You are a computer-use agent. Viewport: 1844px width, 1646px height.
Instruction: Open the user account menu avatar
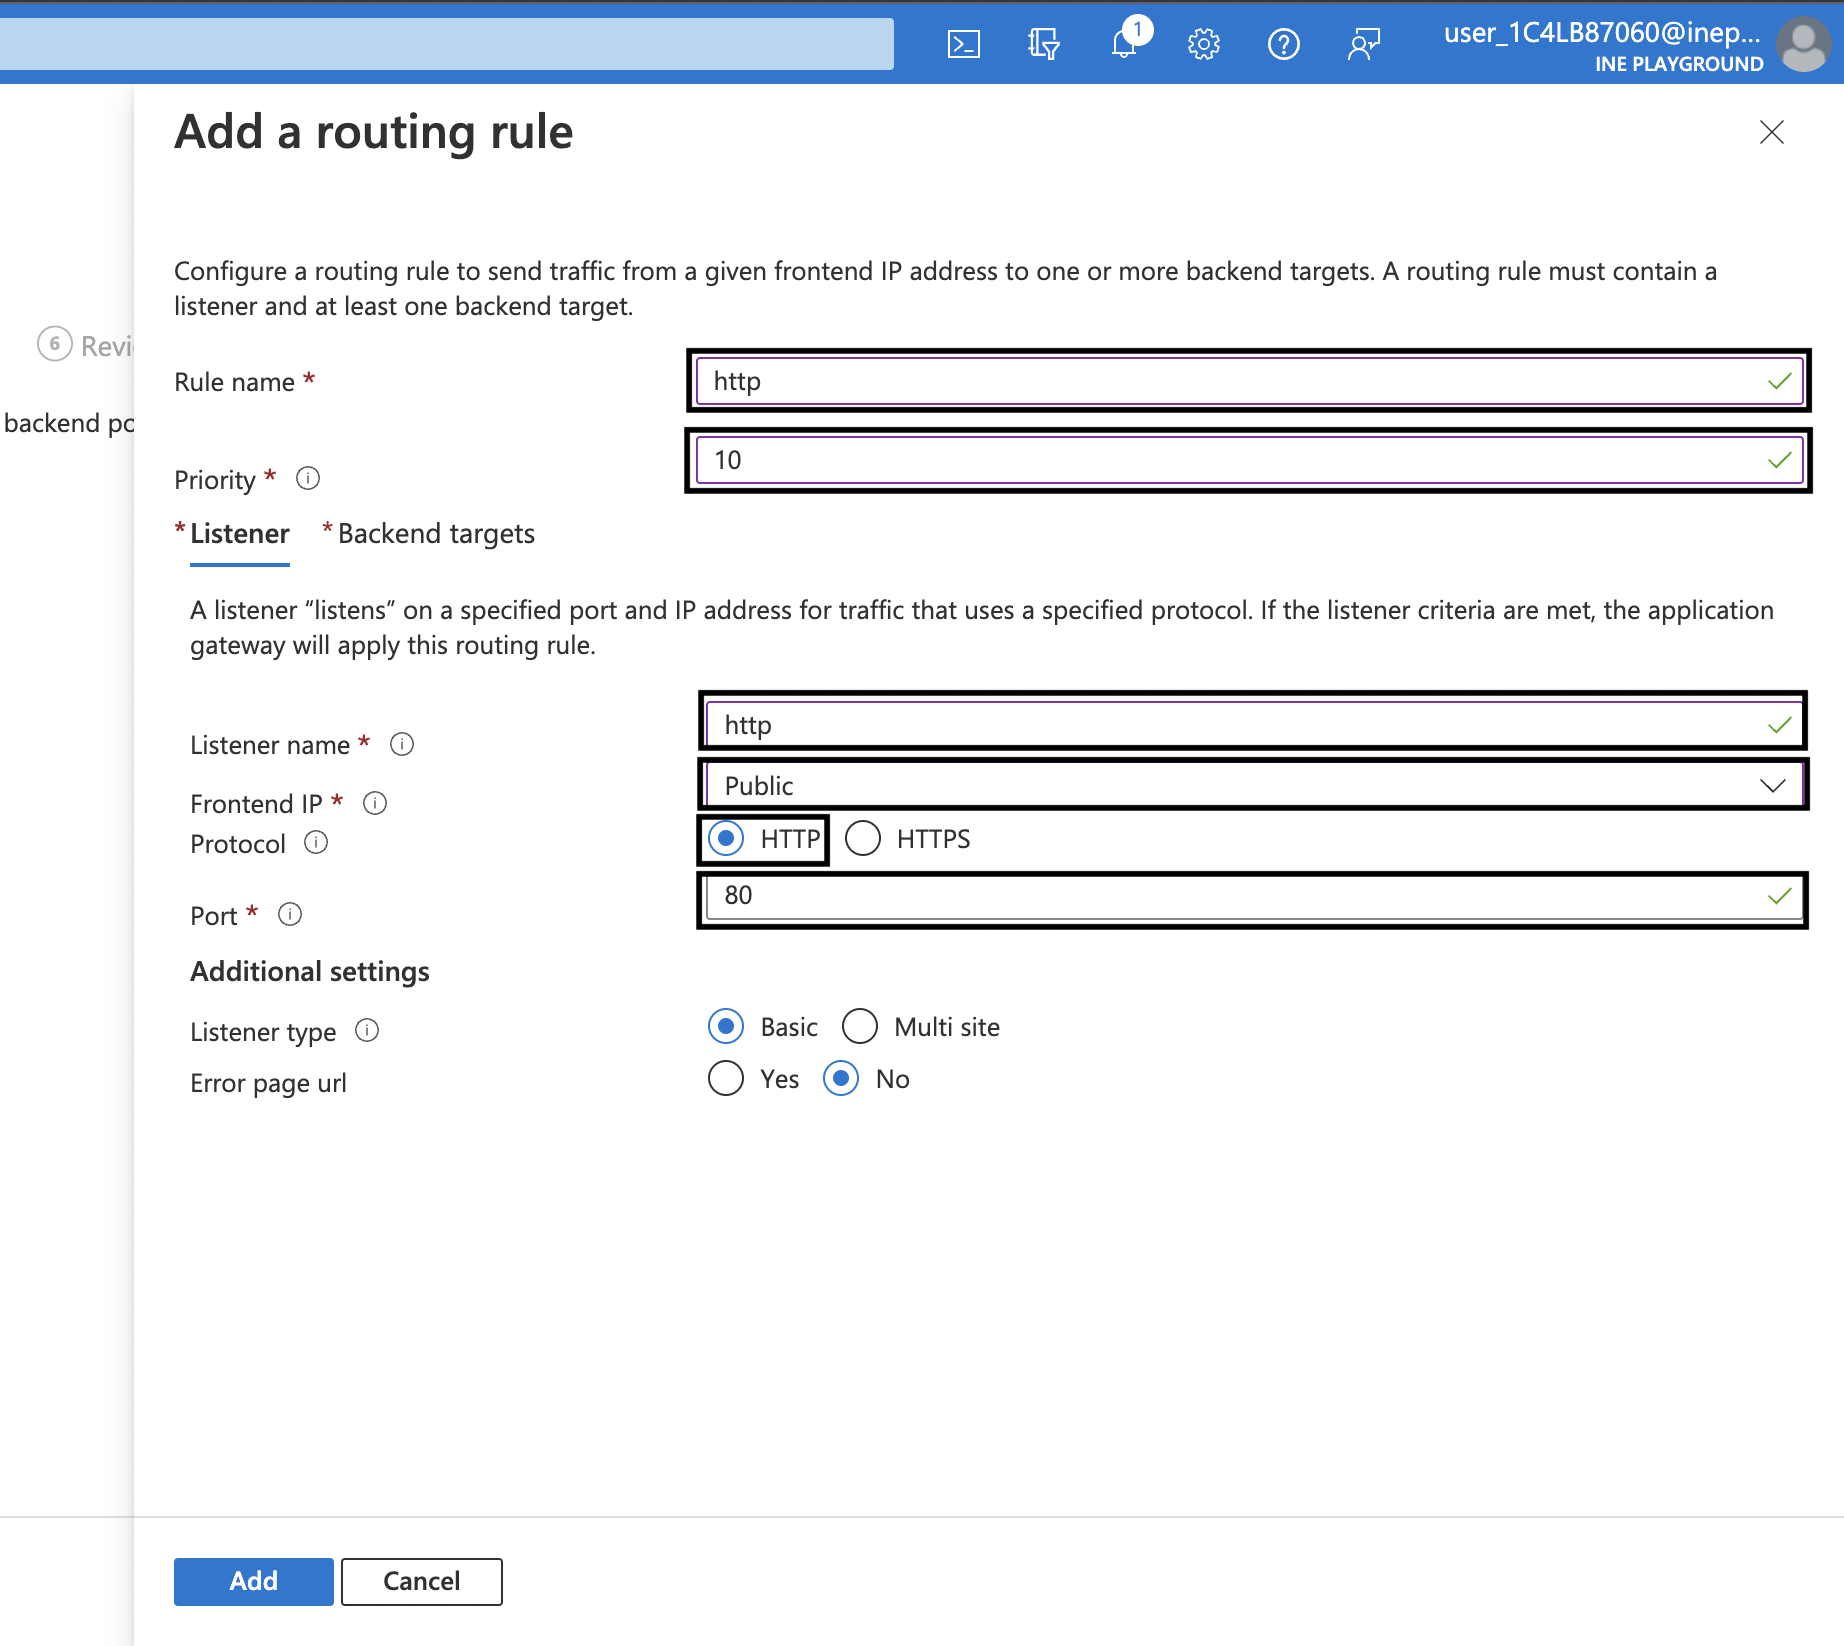(x=1803, y=45)
